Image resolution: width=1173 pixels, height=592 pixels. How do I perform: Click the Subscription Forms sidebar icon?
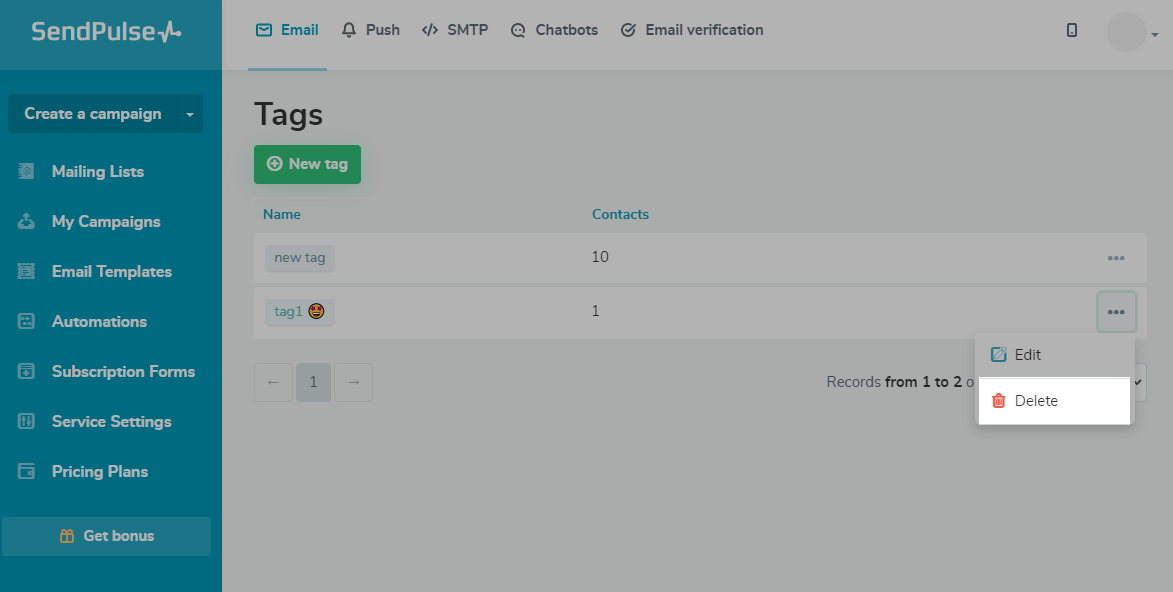click(27, 372)
